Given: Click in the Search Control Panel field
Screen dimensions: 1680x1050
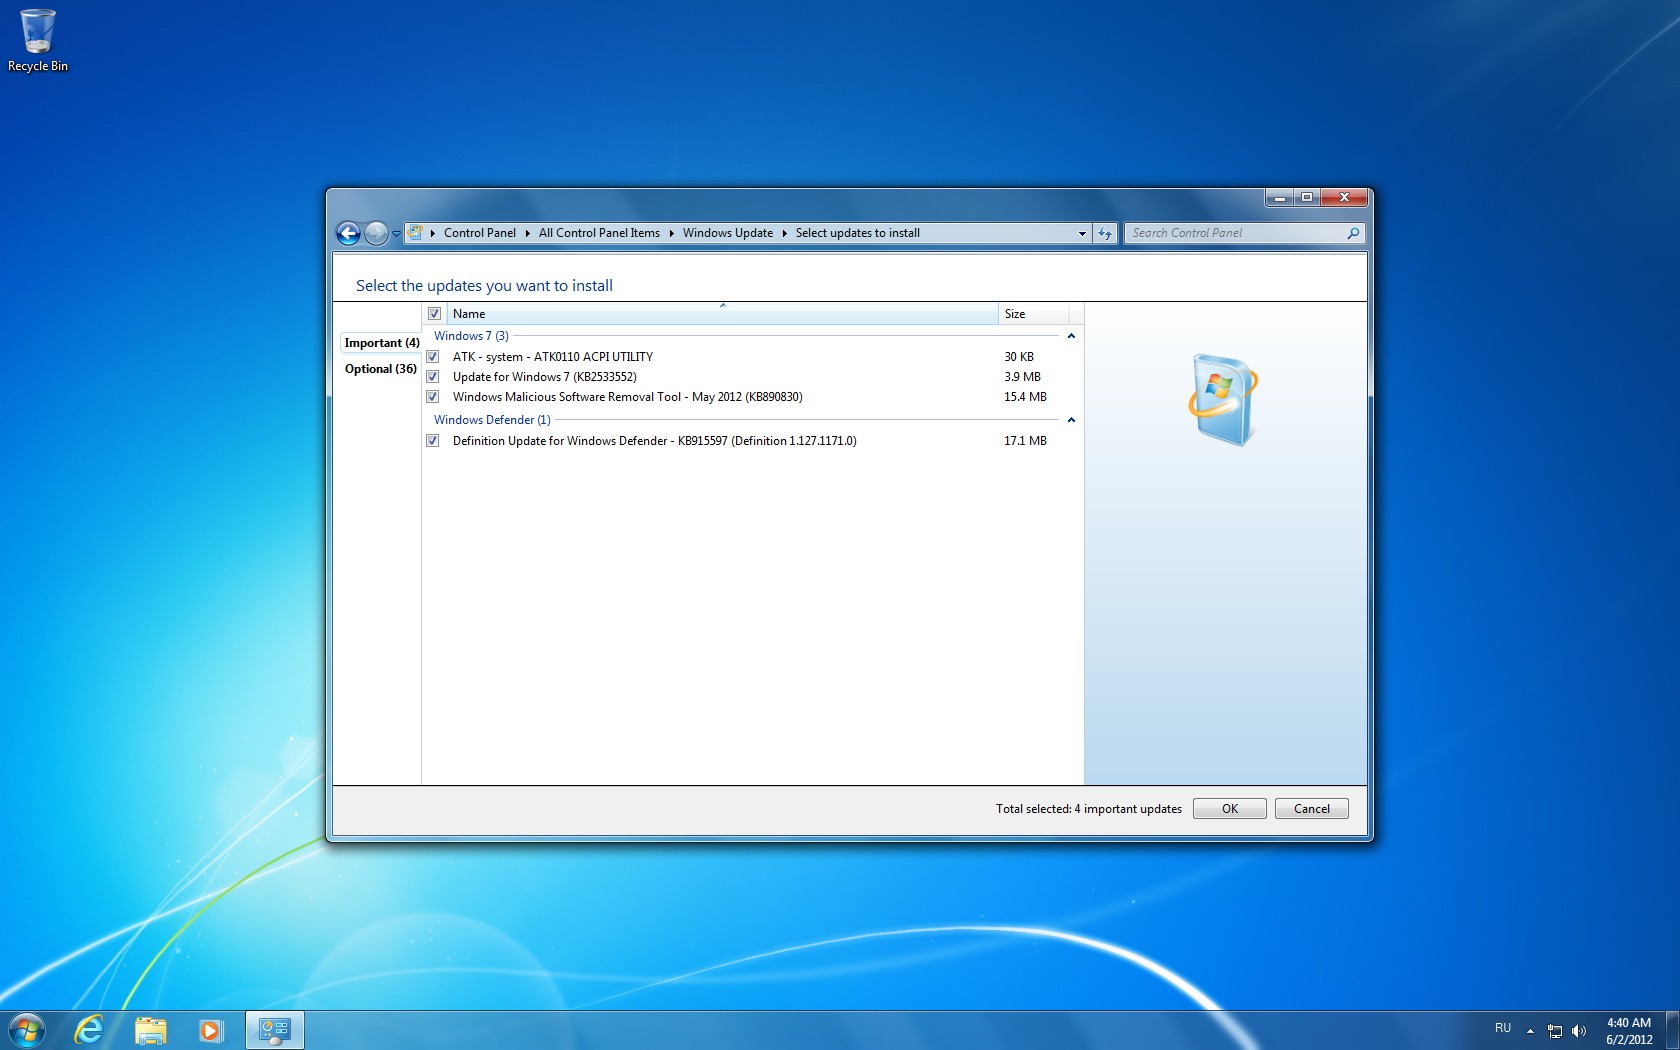Looking at the screenshot, I should coord(1235,234).
